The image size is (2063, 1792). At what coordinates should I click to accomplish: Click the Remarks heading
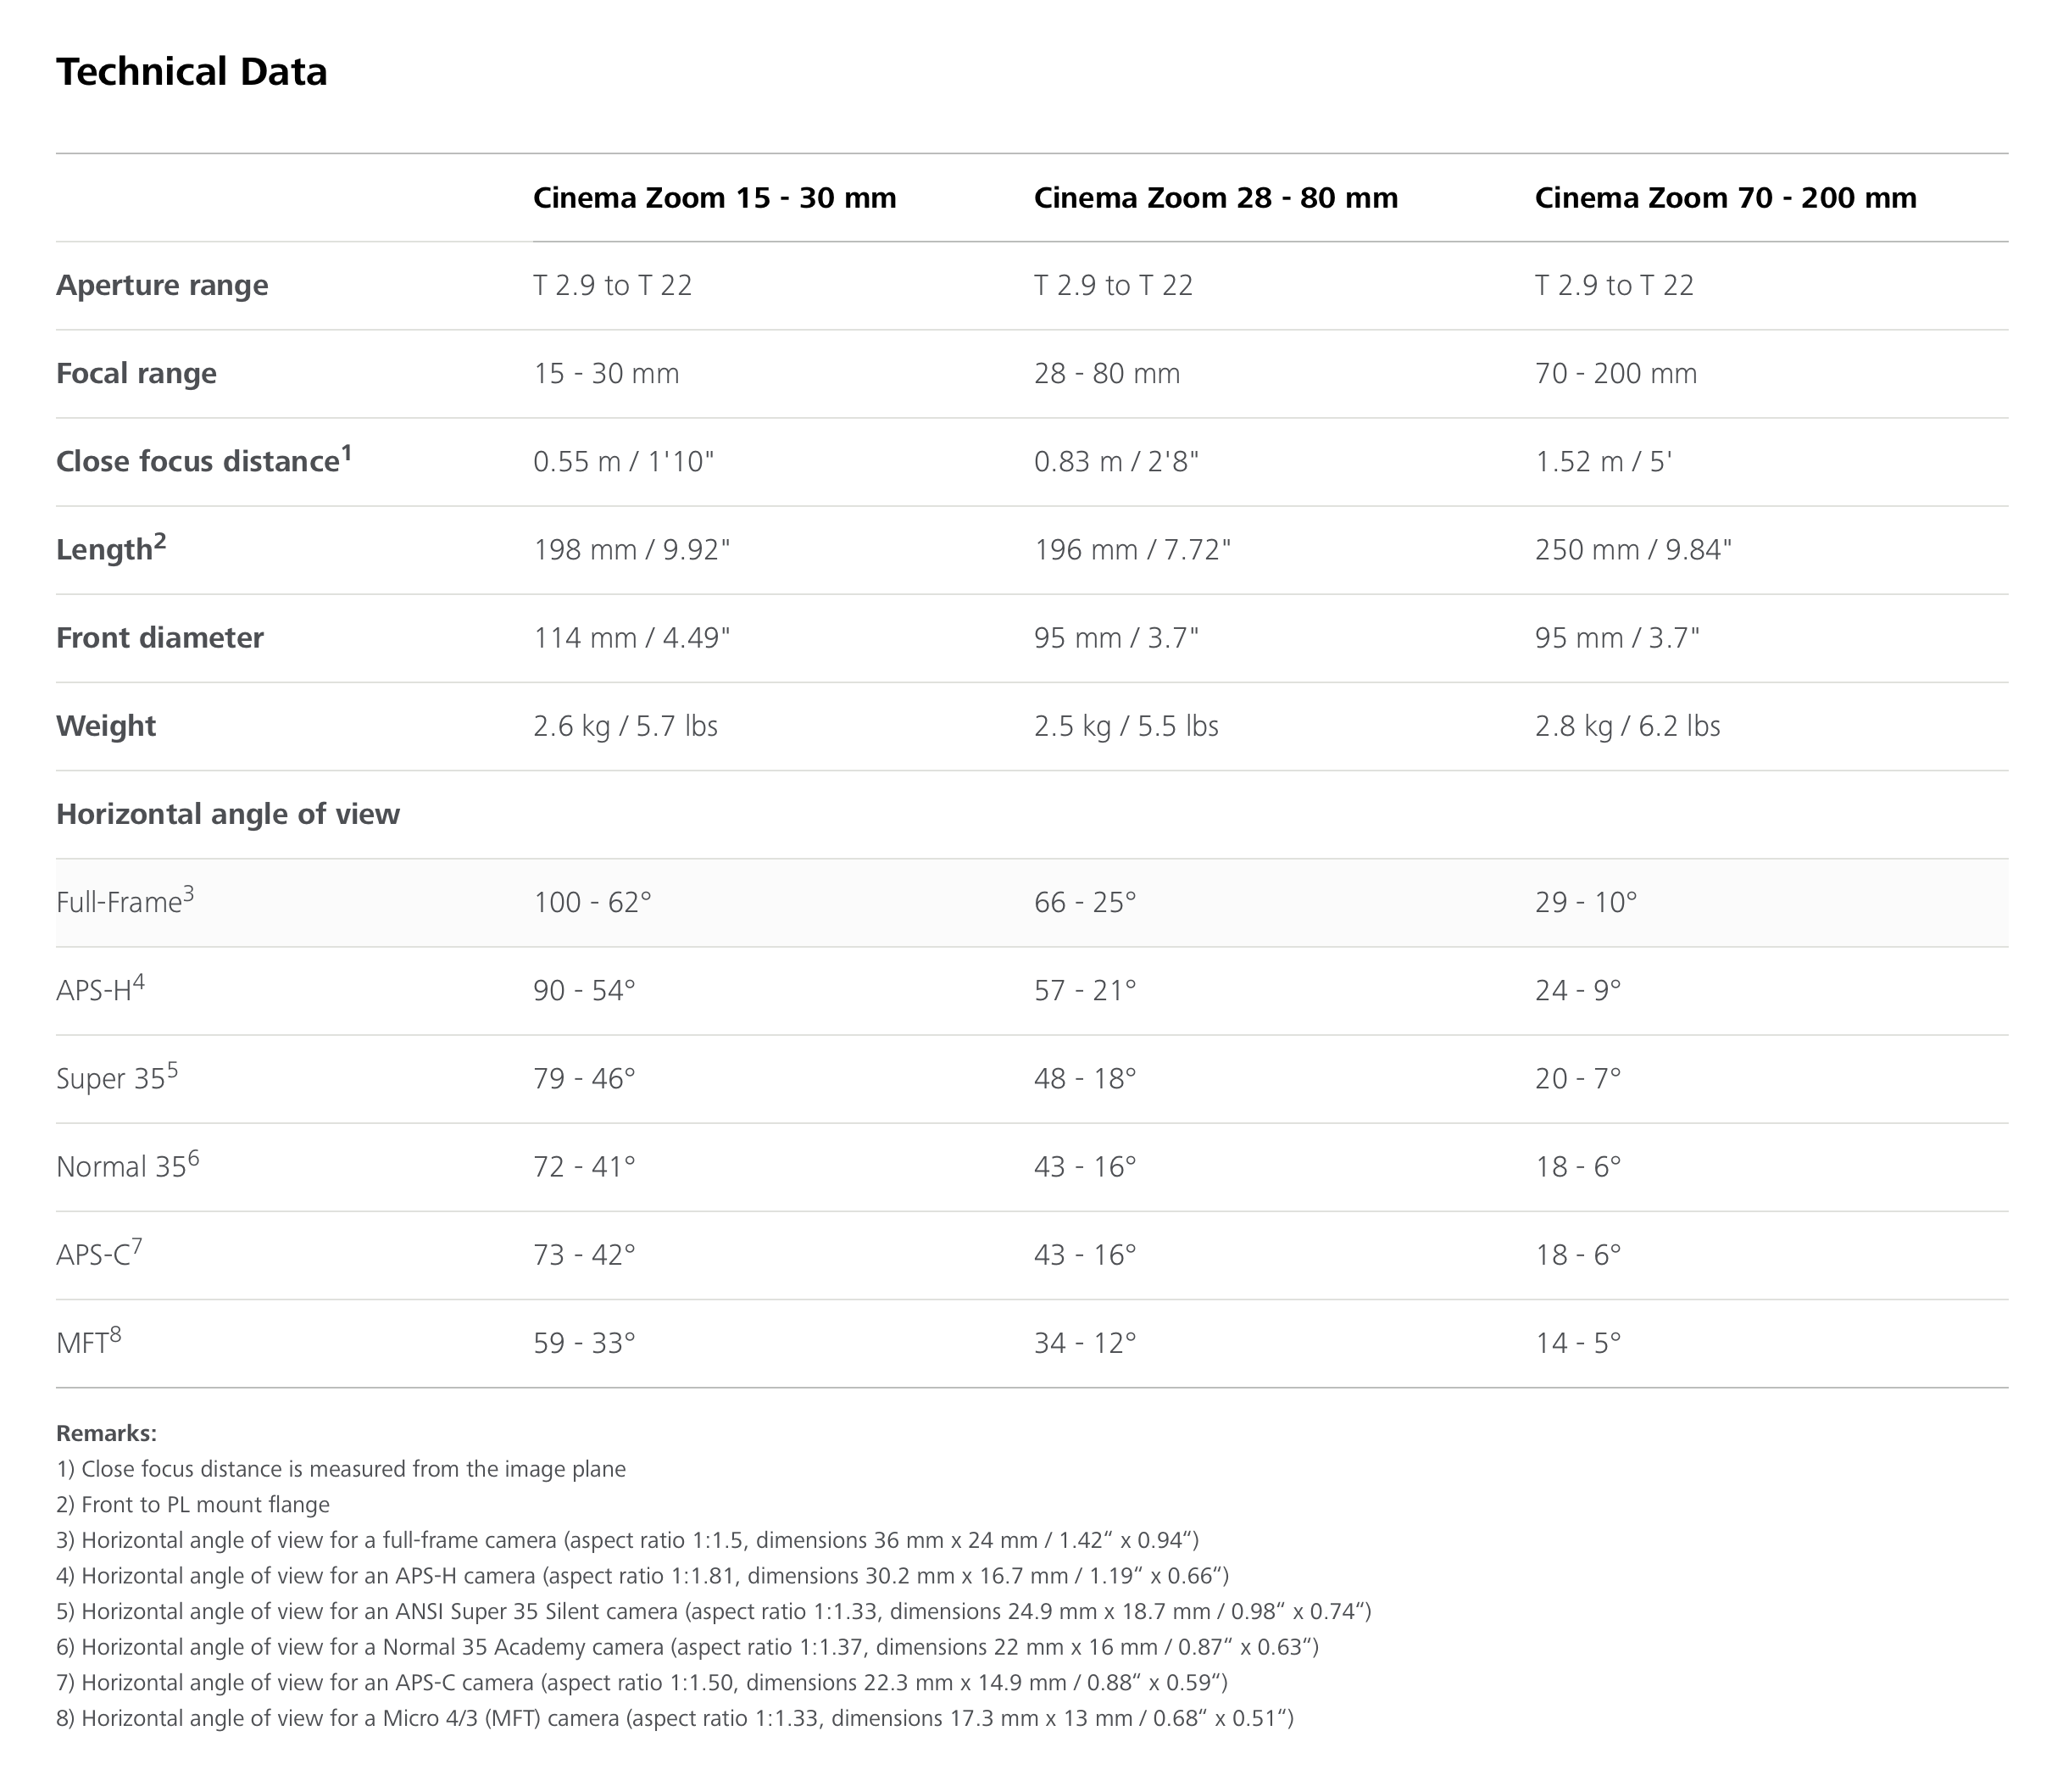pyautogui.click(x=106, y=1433)
